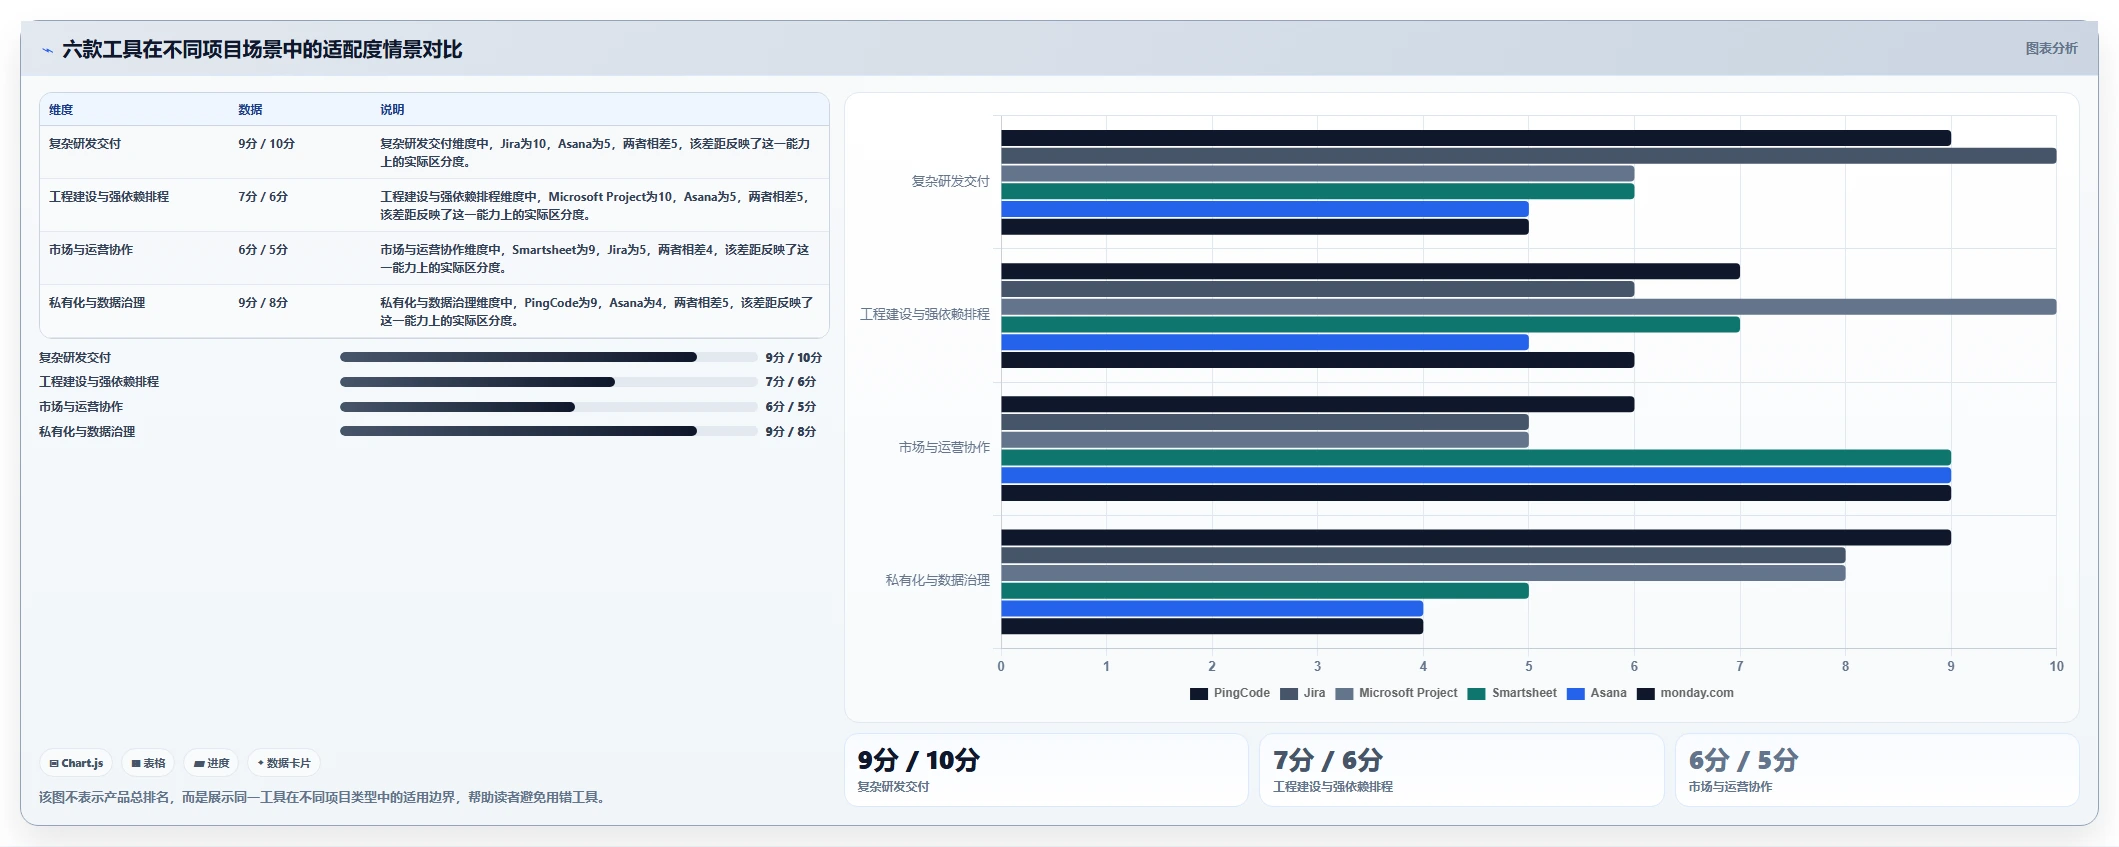
Task: Open the 7分 / 6分 工程建设与强依赖排程 data card
Action: [x=1461, y=770]
